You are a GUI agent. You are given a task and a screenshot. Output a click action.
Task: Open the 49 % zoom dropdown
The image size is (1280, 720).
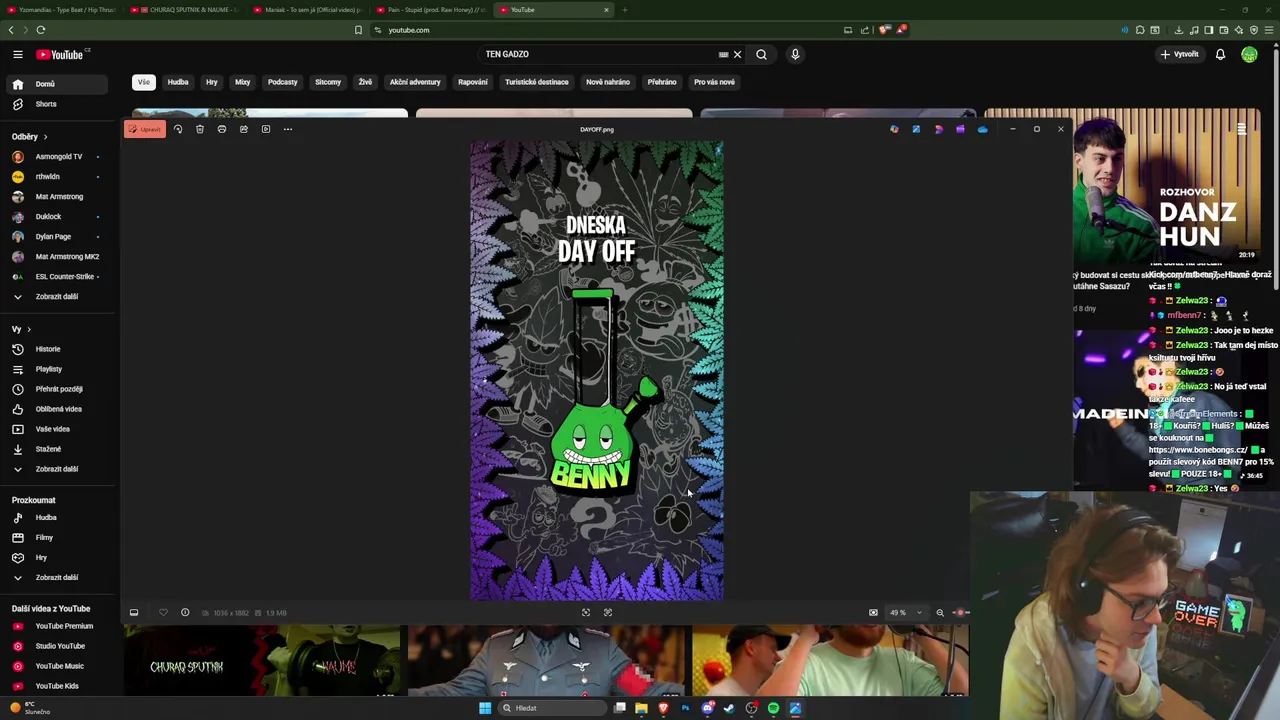coord(906,613)
